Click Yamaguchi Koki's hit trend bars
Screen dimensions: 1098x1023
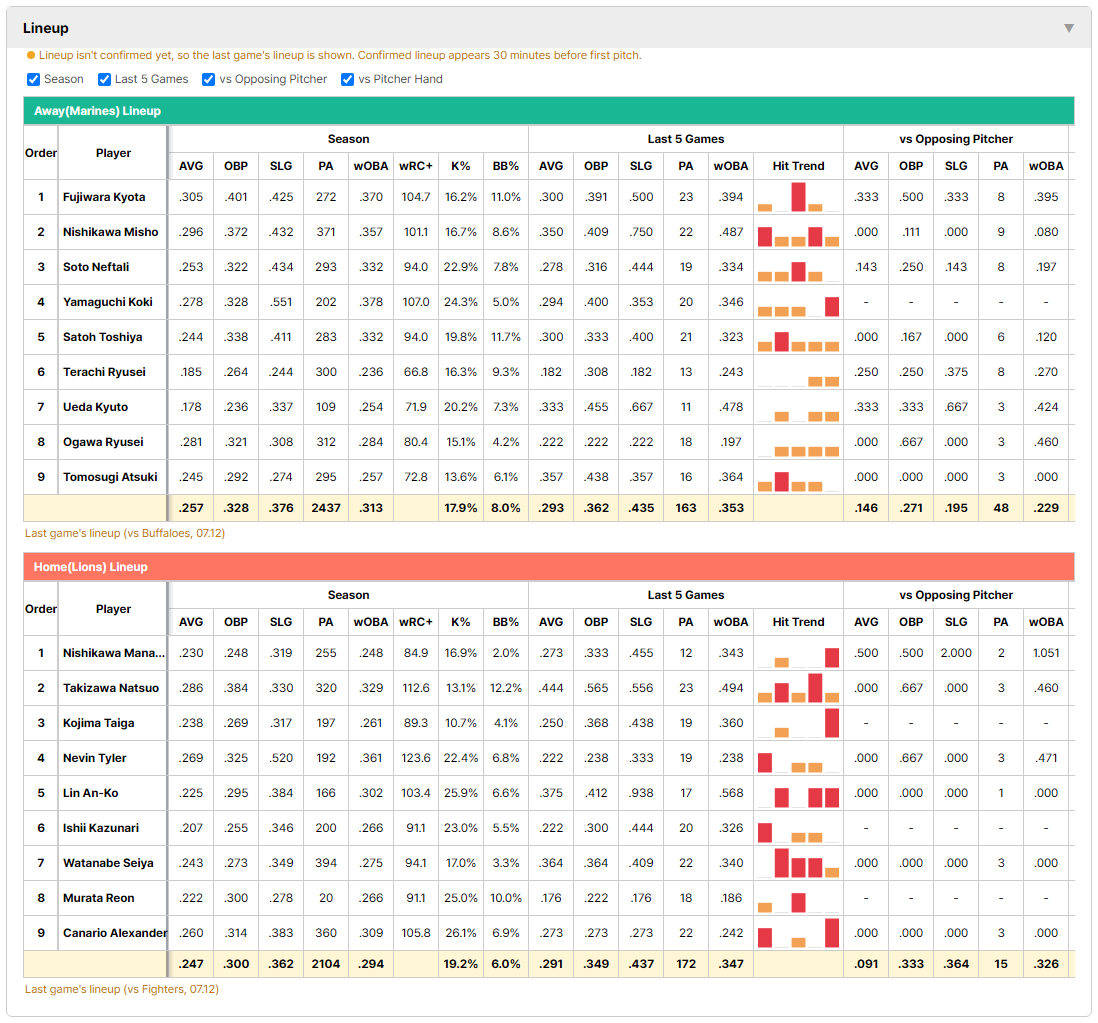798,302
